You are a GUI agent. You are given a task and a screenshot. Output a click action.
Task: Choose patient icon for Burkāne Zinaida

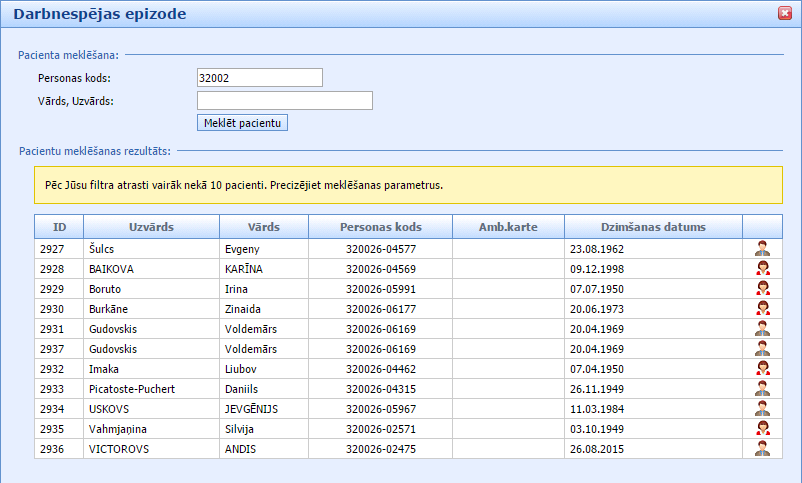tap(763, 309)
